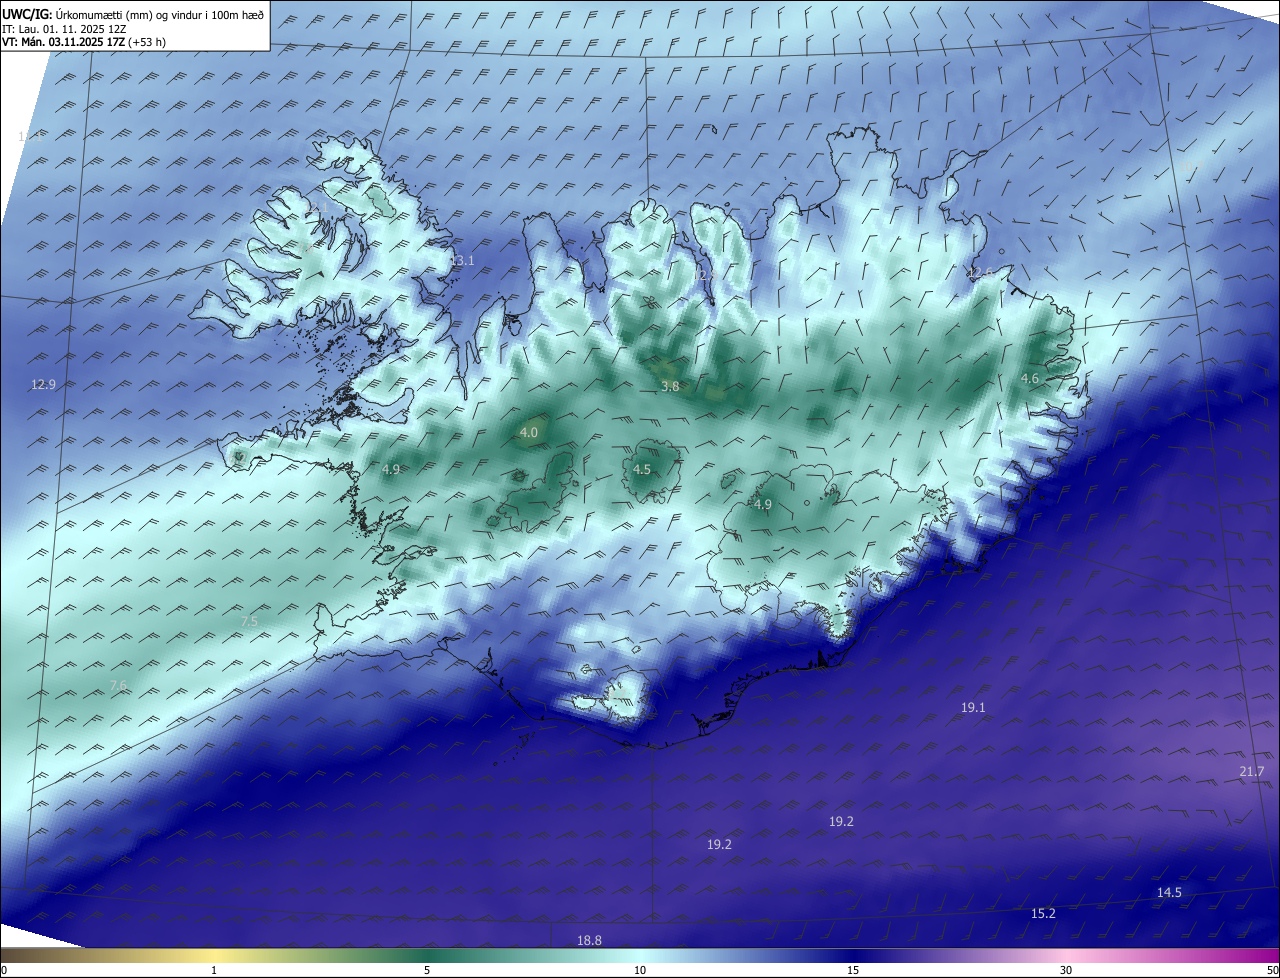Screen dimensions: 1280x978
Task: Click the 14.5 value label
Action: click(1170, 892)
